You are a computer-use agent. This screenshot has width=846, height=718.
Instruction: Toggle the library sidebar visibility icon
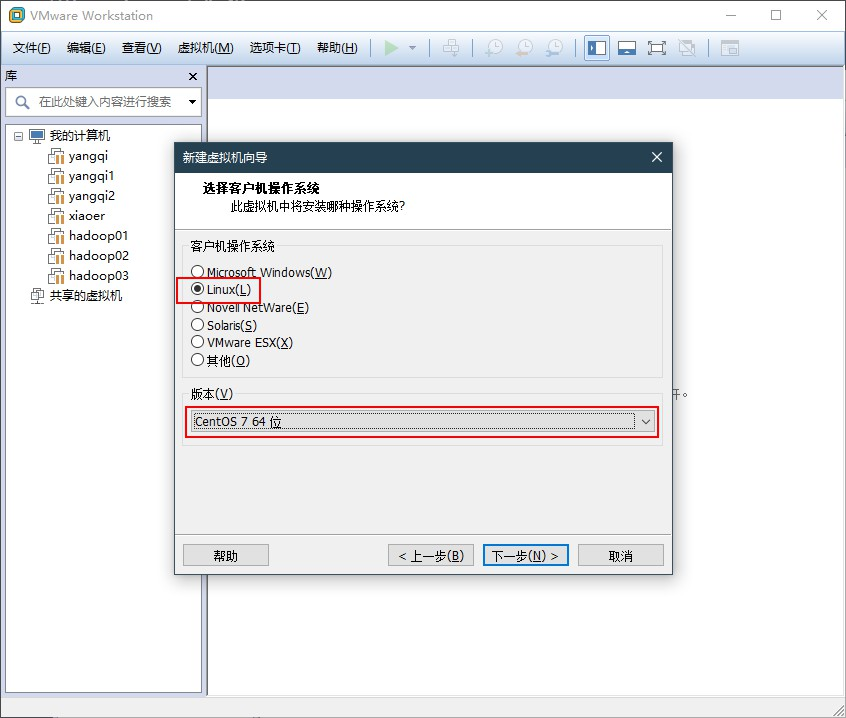(x=596, y=47)
